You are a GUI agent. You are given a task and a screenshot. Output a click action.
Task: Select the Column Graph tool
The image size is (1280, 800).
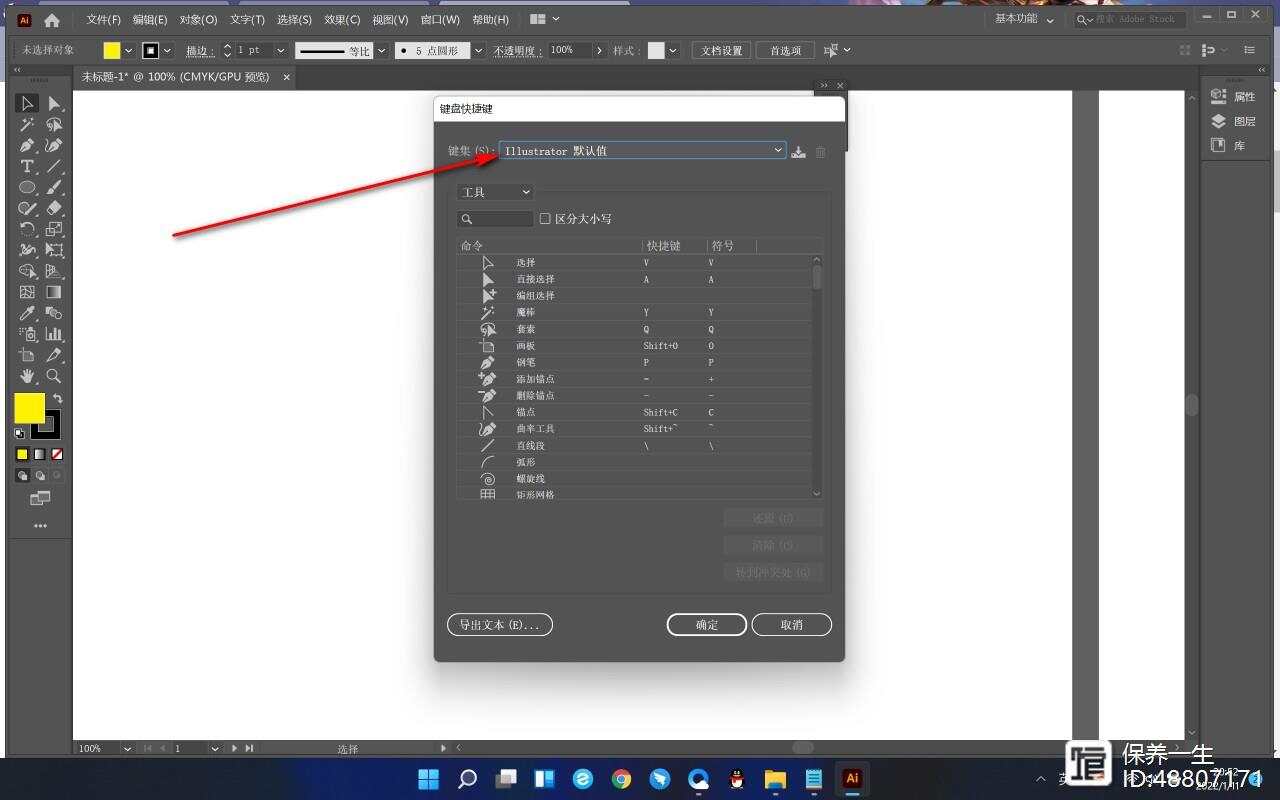(x=54, y=334)
